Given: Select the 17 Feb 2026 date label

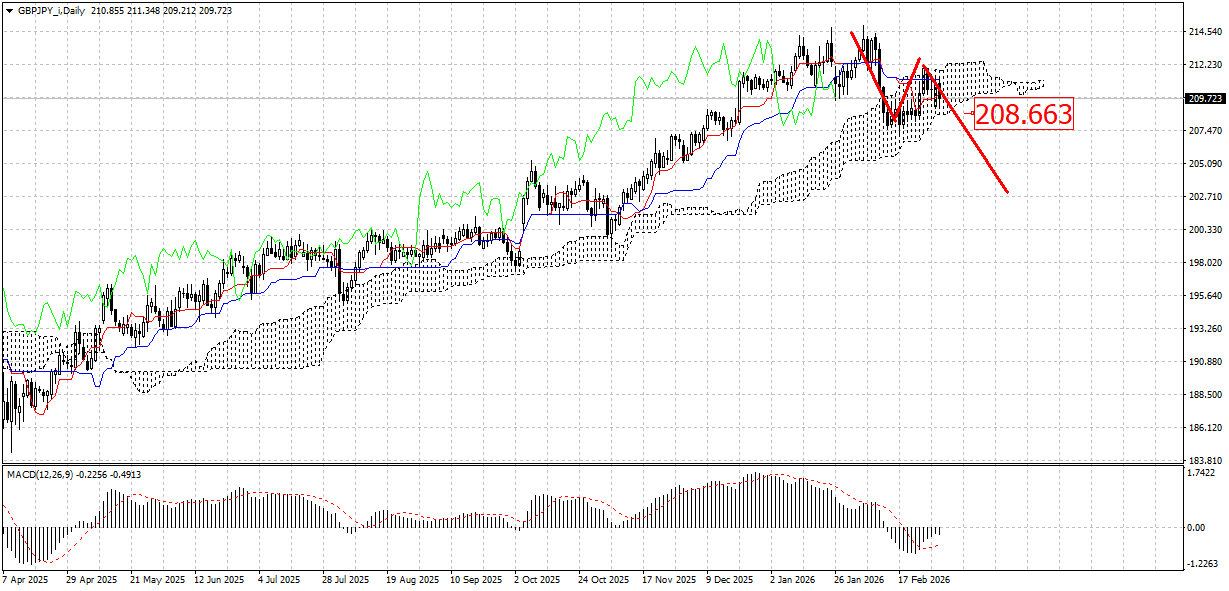Looking at the screenshot, I should click(923, 579).
